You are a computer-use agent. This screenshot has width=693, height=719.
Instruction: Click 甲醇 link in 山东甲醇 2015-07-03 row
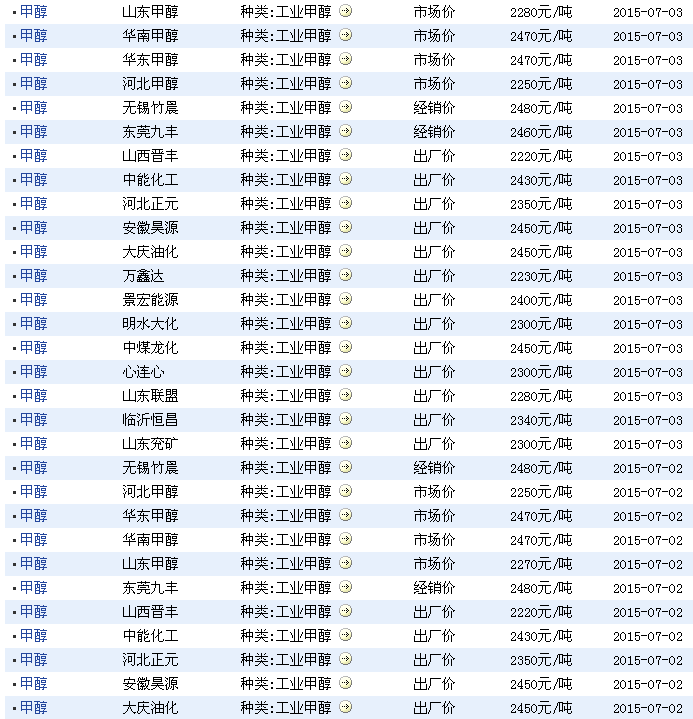point(33,11)
